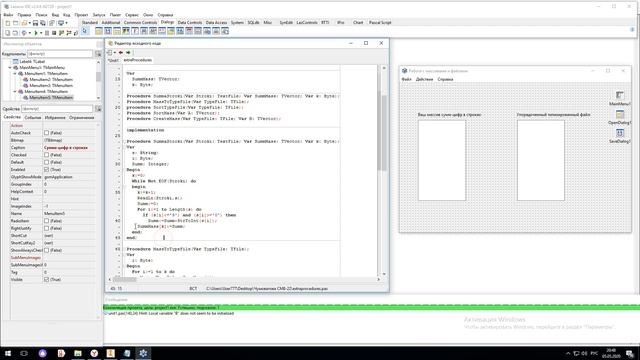Viewport: 640px width, 360px height.
Task: Click the component filter clear button
Action: pos(98,54)
